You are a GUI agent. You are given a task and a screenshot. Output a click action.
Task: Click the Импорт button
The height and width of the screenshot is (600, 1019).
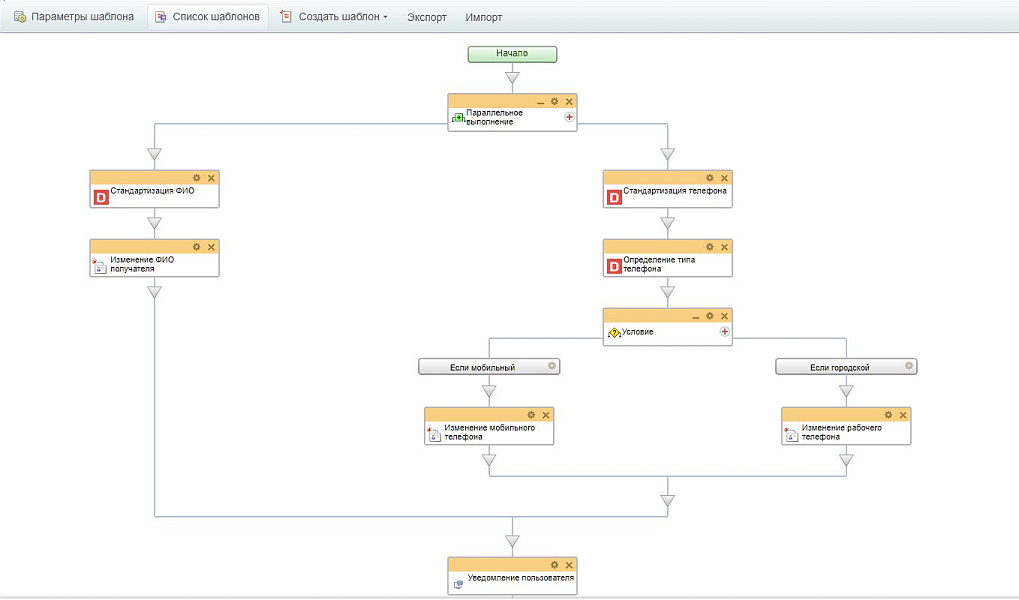(484, 17)
